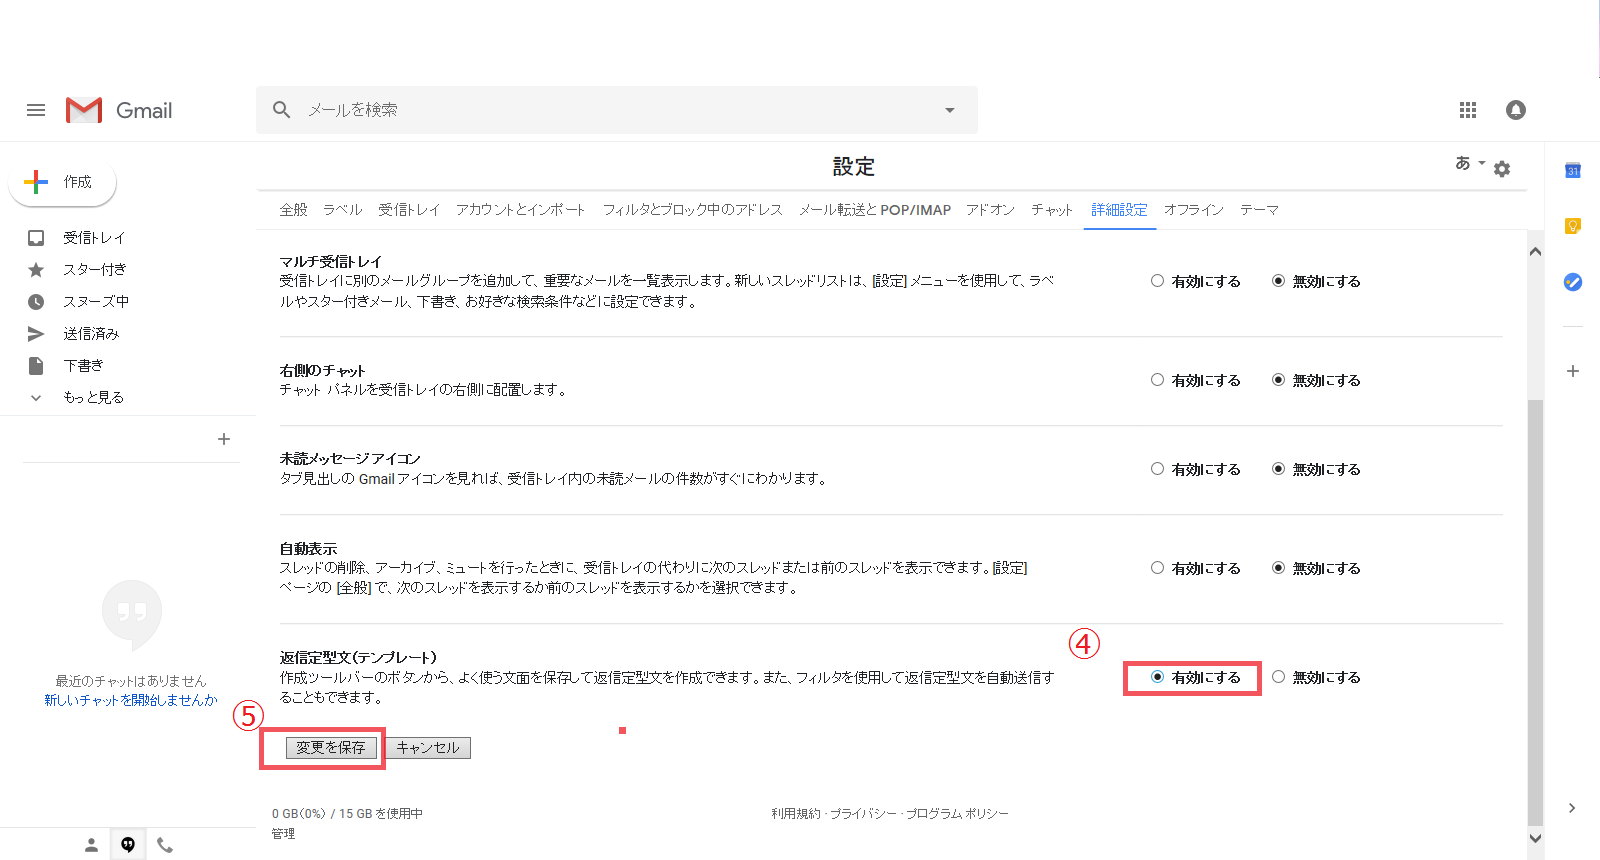Switch to the ラベル tab
Image resolution: width=1600 pixels, height=860 pixels.
pos(342,210)
